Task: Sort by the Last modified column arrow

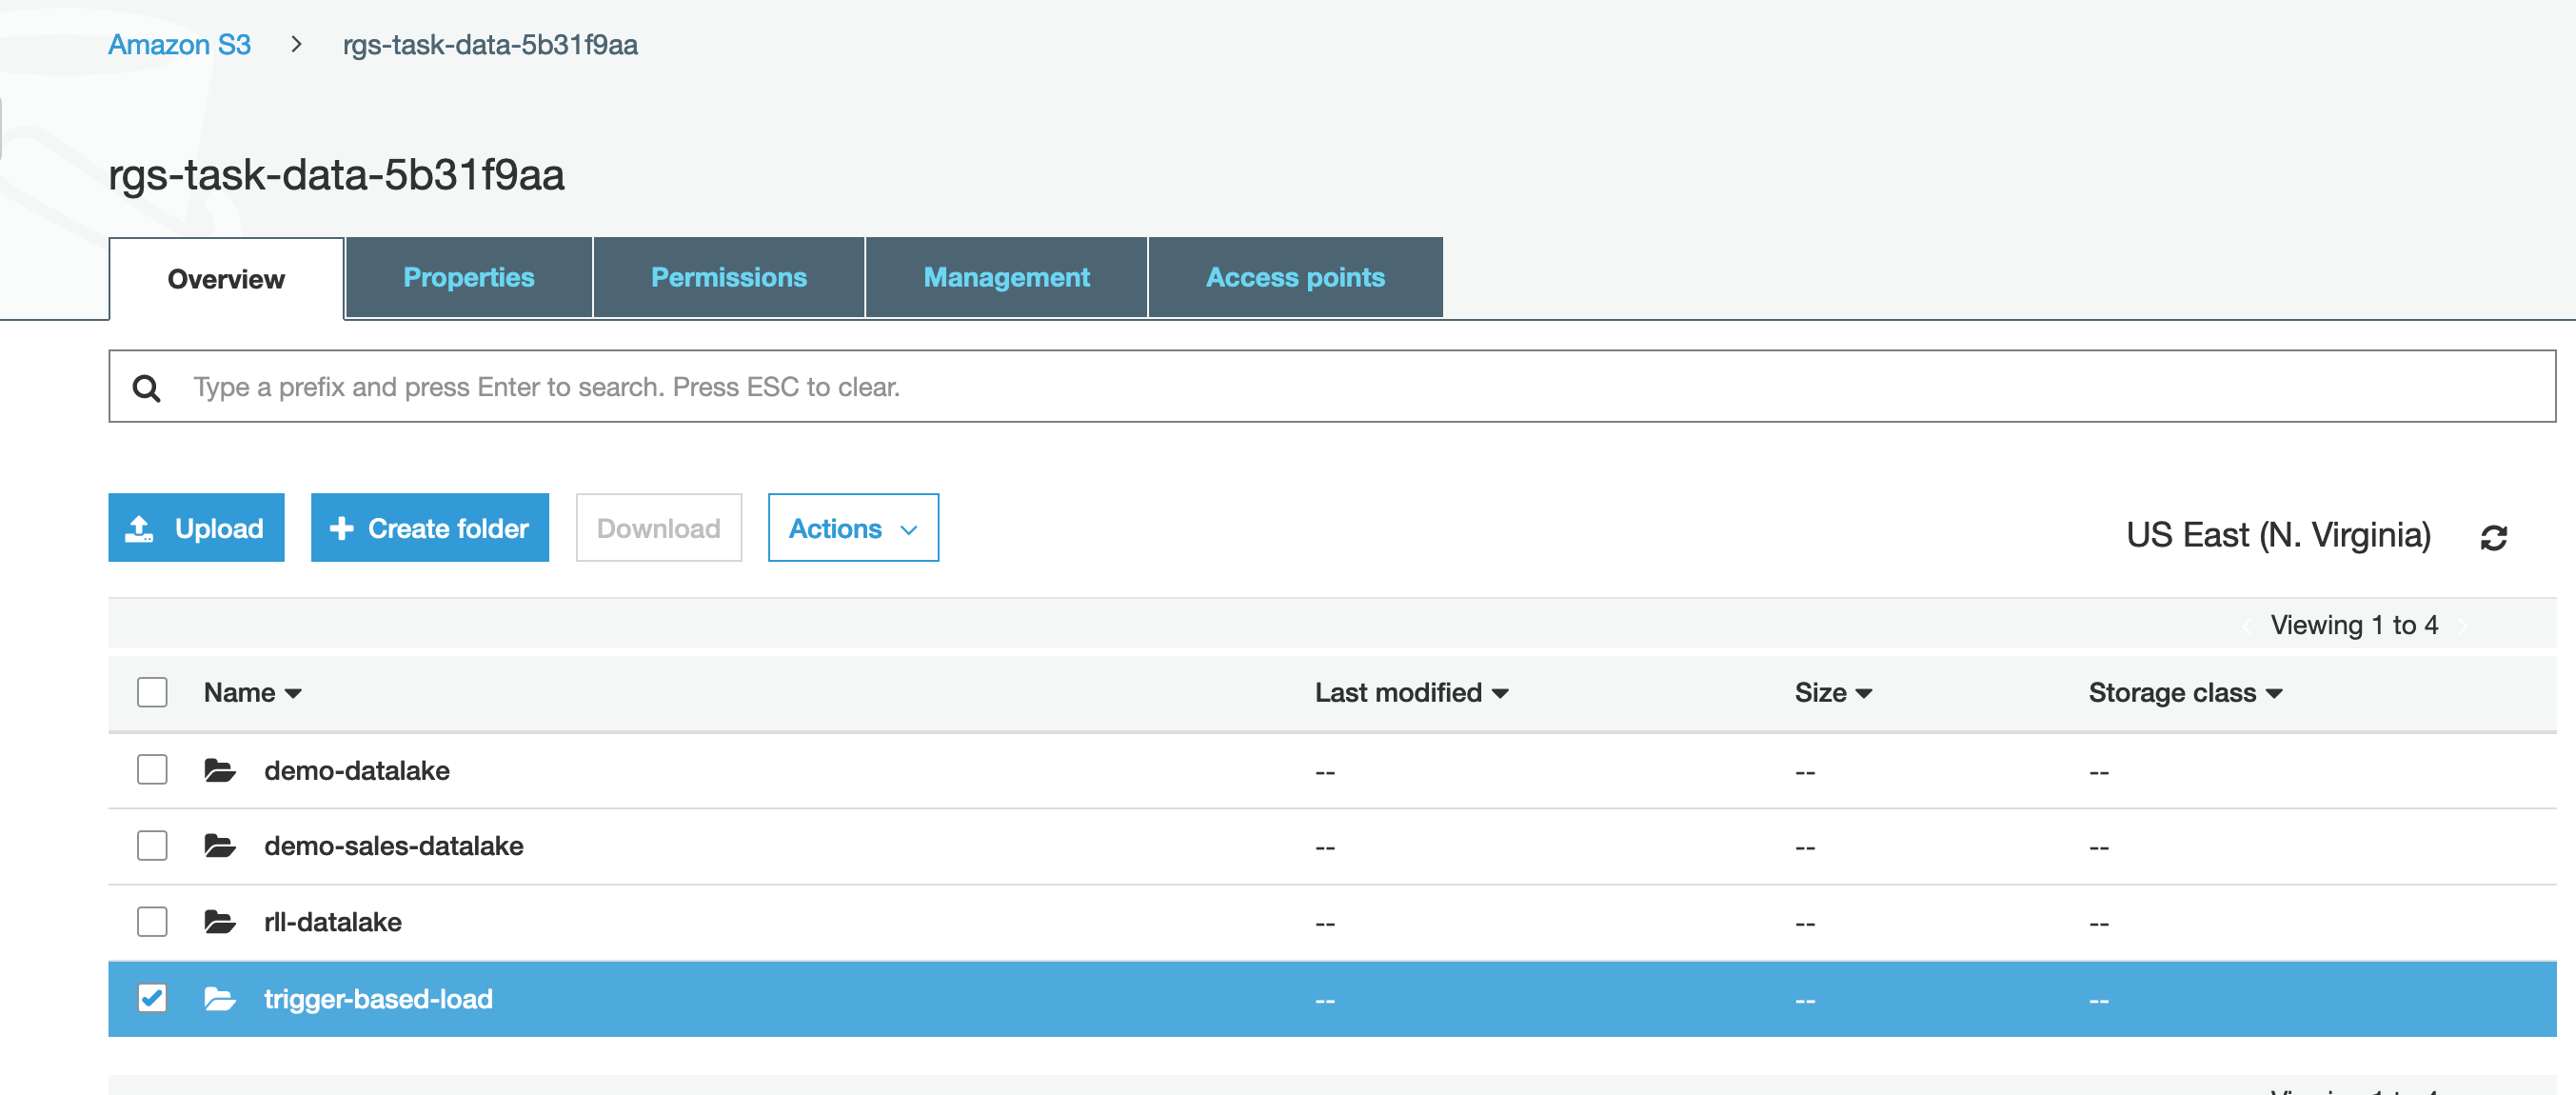Action: click(1500, 693)
